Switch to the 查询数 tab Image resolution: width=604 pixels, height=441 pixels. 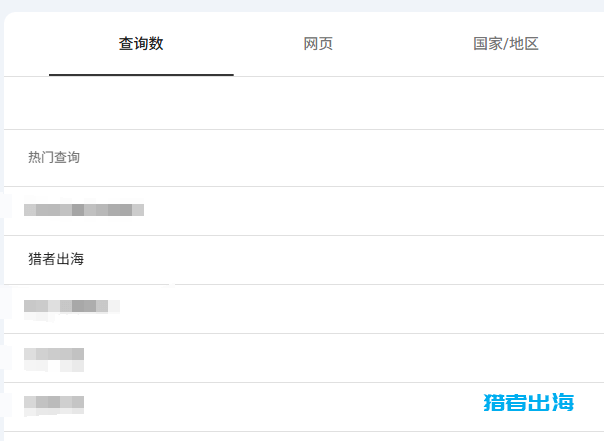[141, 44]
